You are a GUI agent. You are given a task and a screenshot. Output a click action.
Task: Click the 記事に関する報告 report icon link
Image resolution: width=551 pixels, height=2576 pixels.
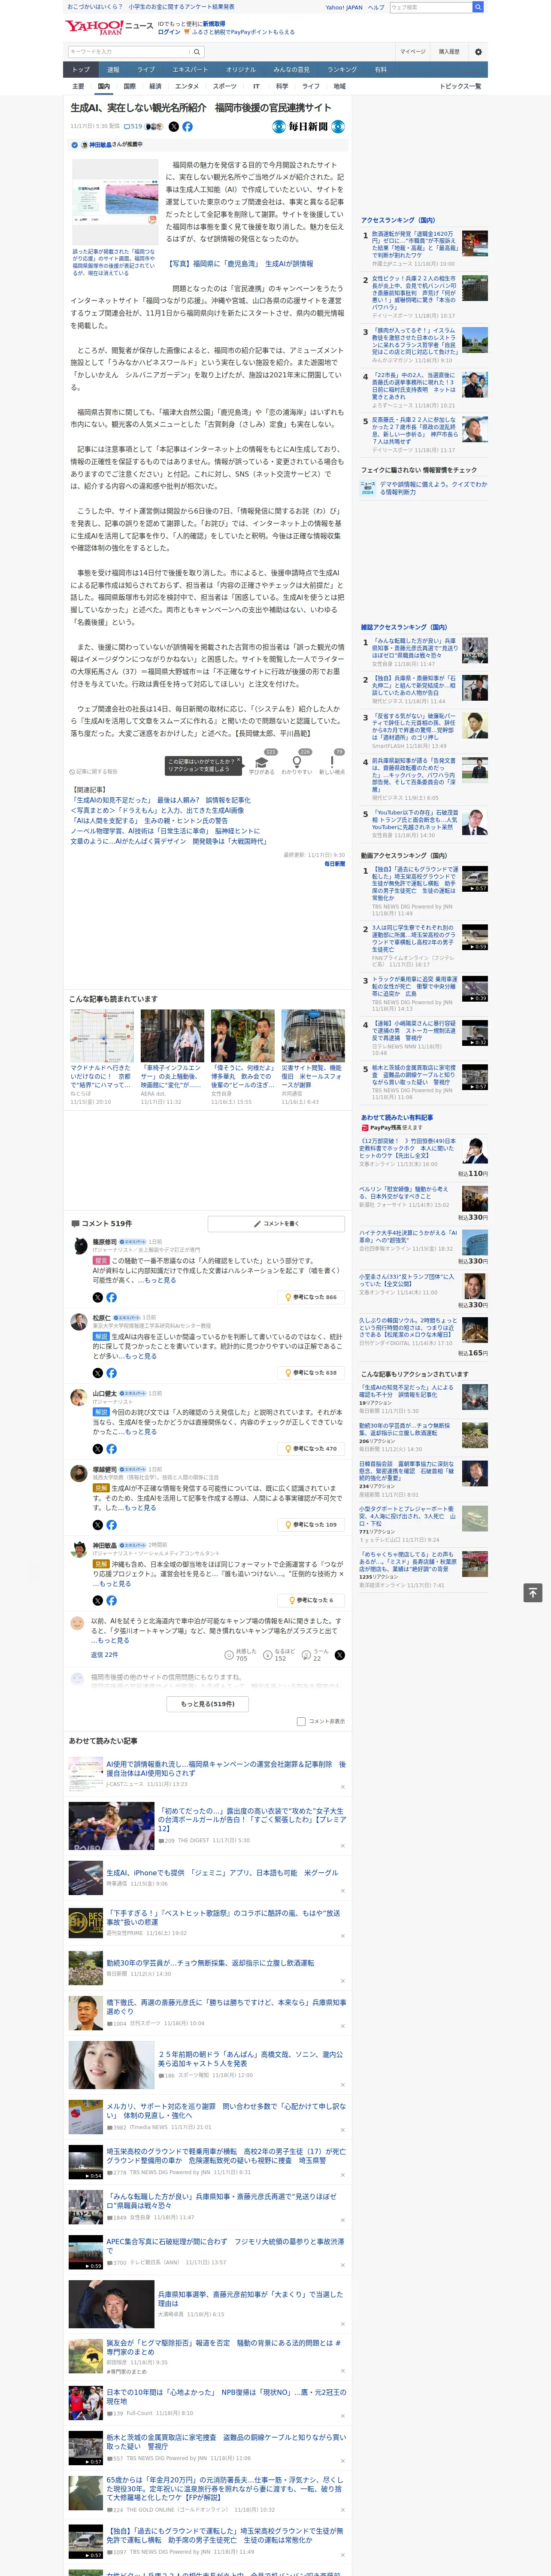(94, 771)
